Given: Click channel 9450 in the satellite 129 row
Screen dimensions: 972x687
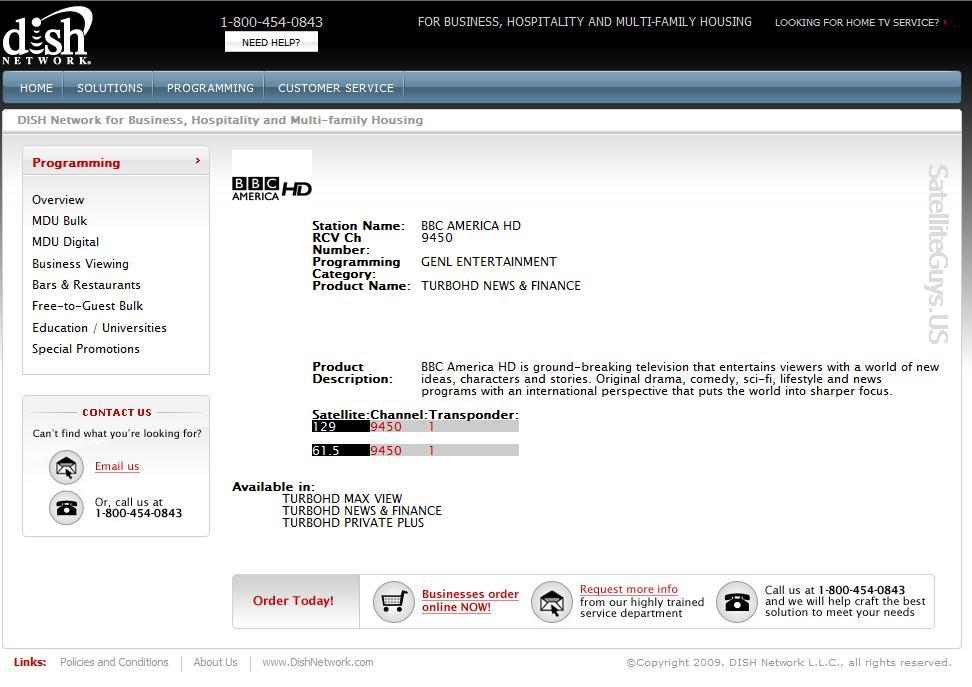Looking at the screenshot, I should click(x=386, y=427).
